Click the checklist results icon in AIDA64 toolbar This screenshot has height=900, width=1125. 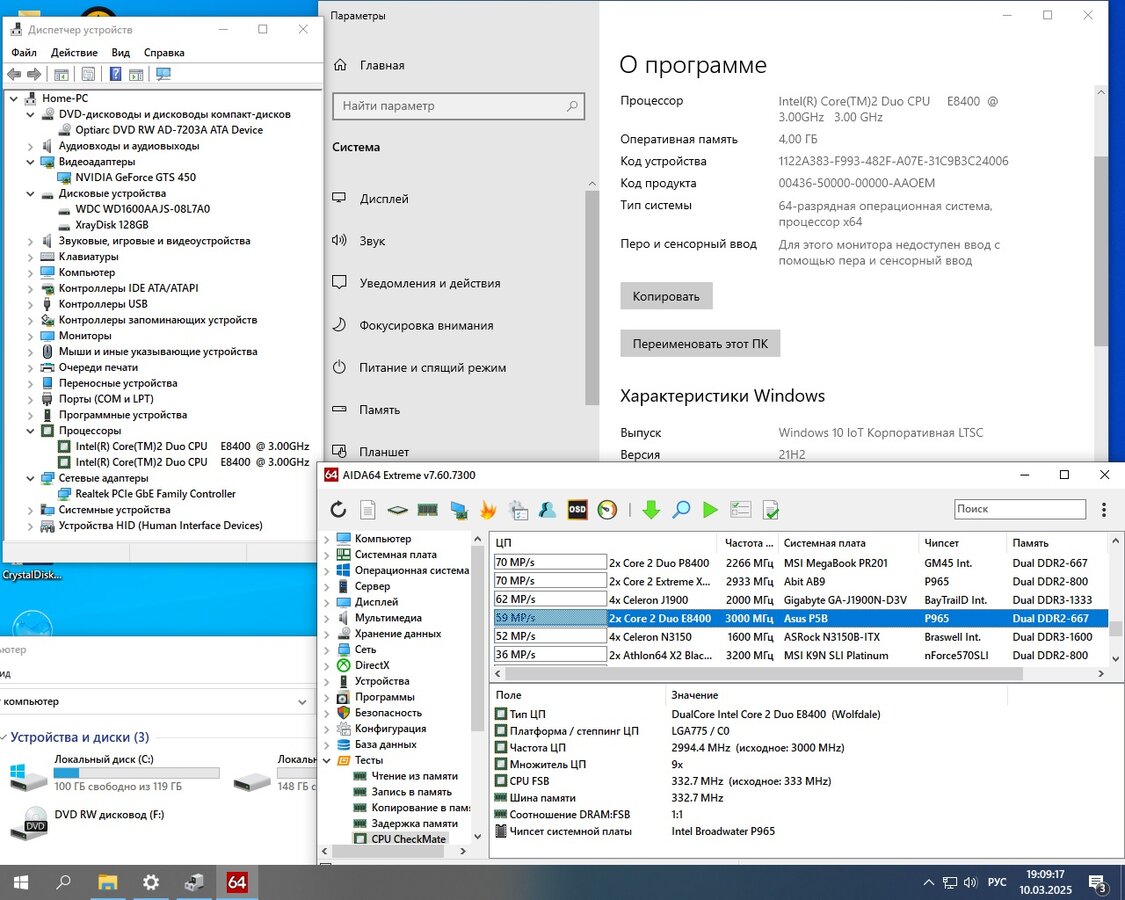pos(740,510)
